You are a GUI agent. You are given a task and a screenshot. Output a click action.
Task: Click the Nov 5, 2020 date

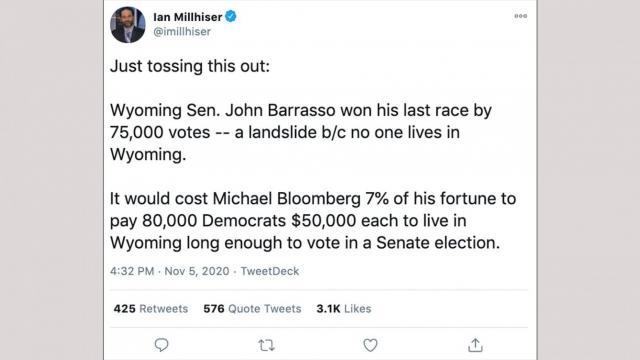(x=197, y=271)
